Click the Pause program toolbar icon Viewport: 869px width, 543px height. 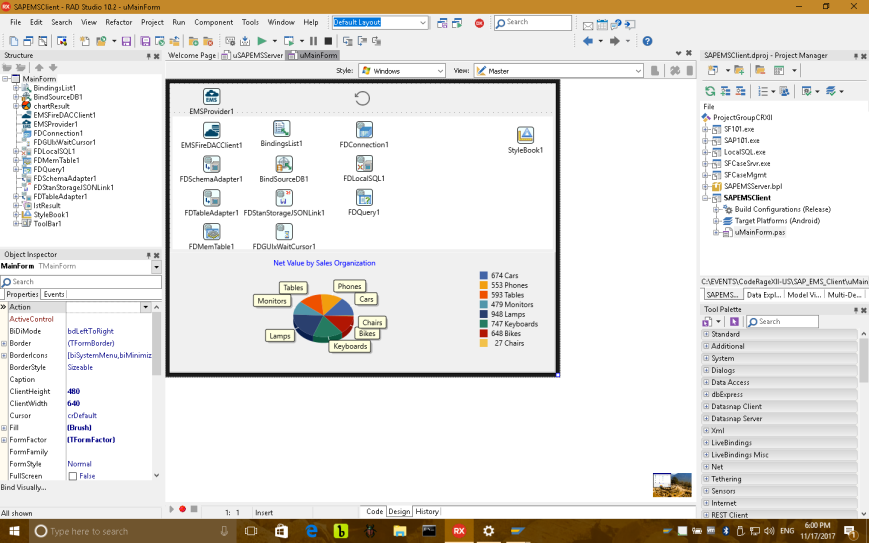point(314,41)
